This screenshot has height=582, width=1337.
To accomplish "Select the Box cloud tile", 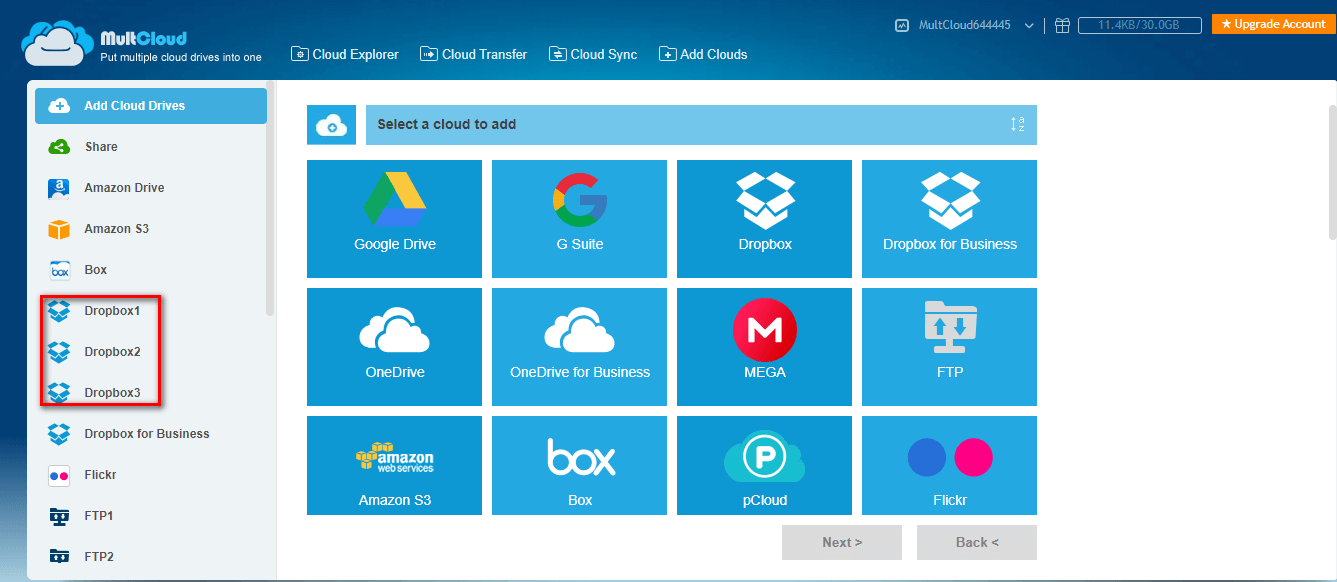I will coord(579,465).
